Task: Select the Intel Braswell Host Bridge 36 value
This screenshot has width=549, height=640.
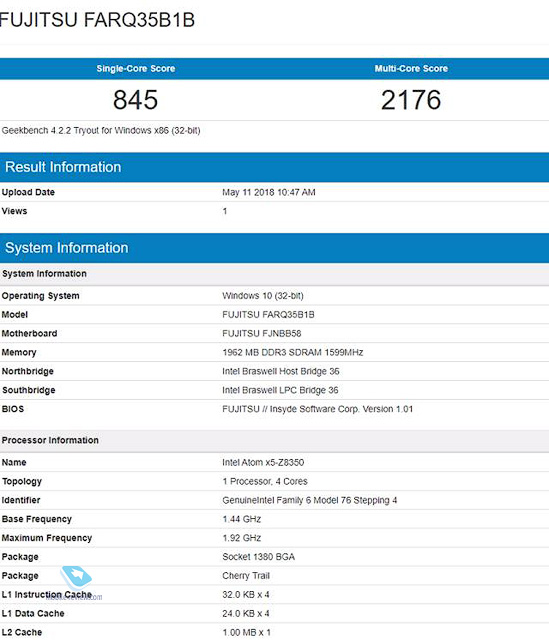Action: 281,371
